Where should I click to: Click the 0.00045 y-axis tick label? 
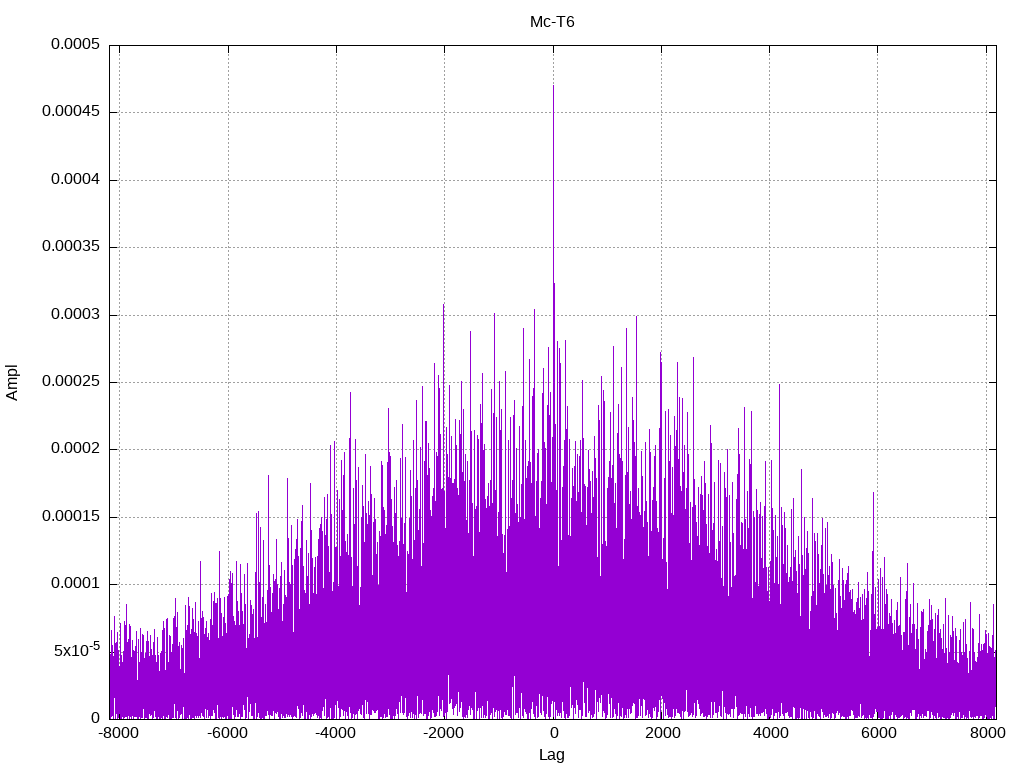tap(65, 112)
